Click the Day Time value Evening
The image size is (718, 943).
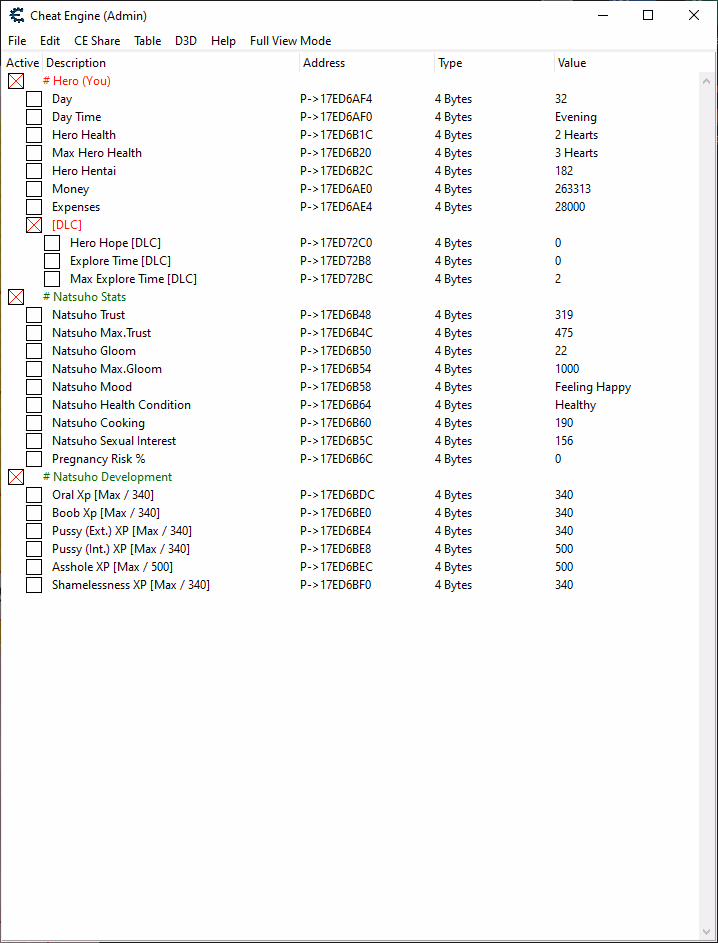pos(576,117)
